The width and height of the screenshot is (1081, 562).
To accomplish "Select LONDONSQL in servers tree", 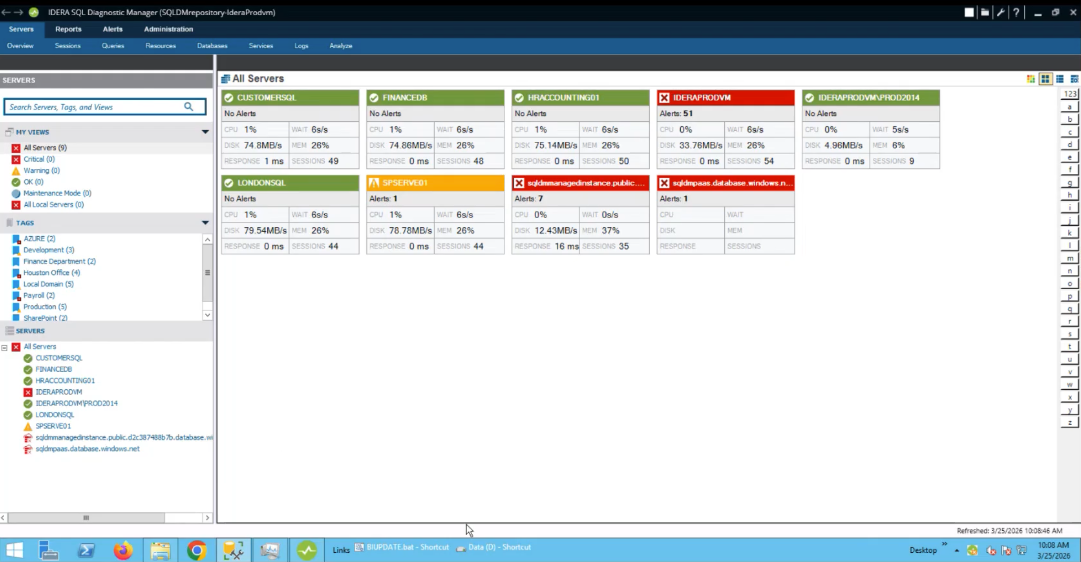I will (54, 414).
